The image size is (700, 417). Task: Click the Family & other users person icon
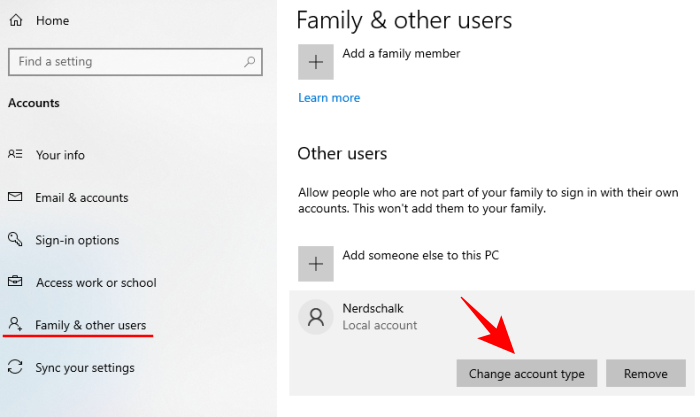pyautogui.click(x=15, y=325)
